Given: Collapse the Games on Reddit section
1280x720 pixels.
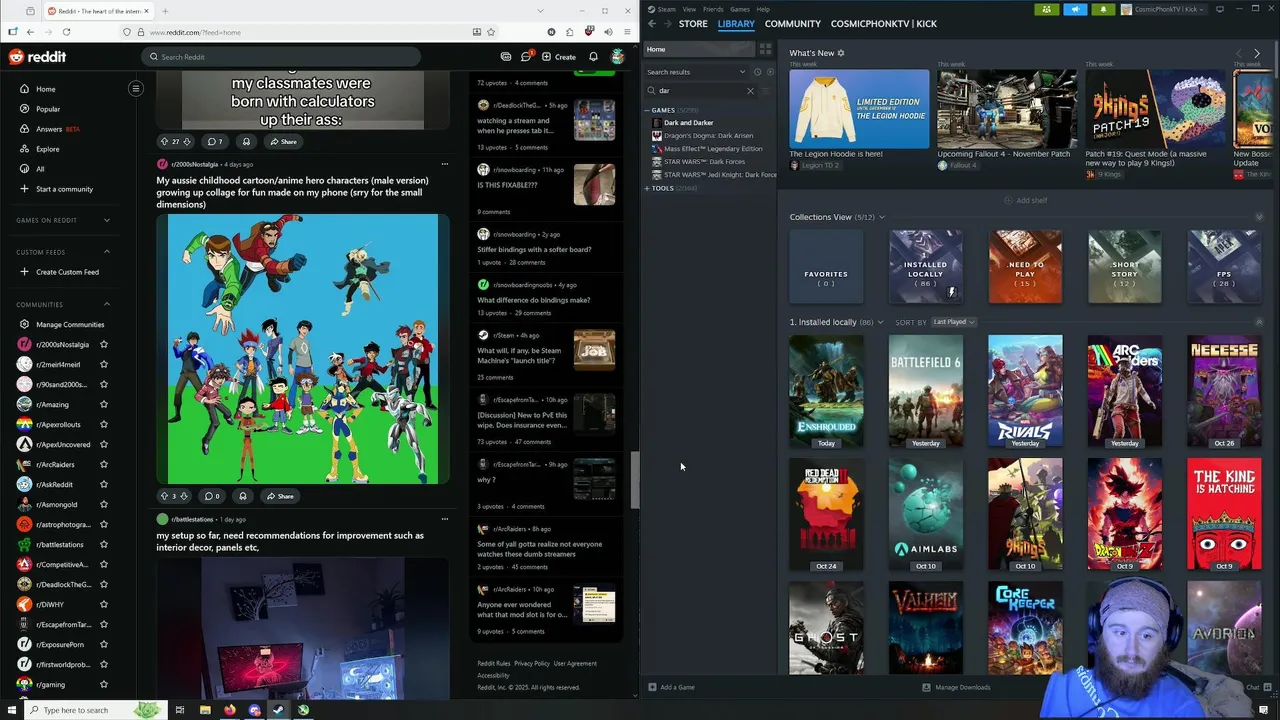Looking at the screenshot, I should click(x=107, y=220).
